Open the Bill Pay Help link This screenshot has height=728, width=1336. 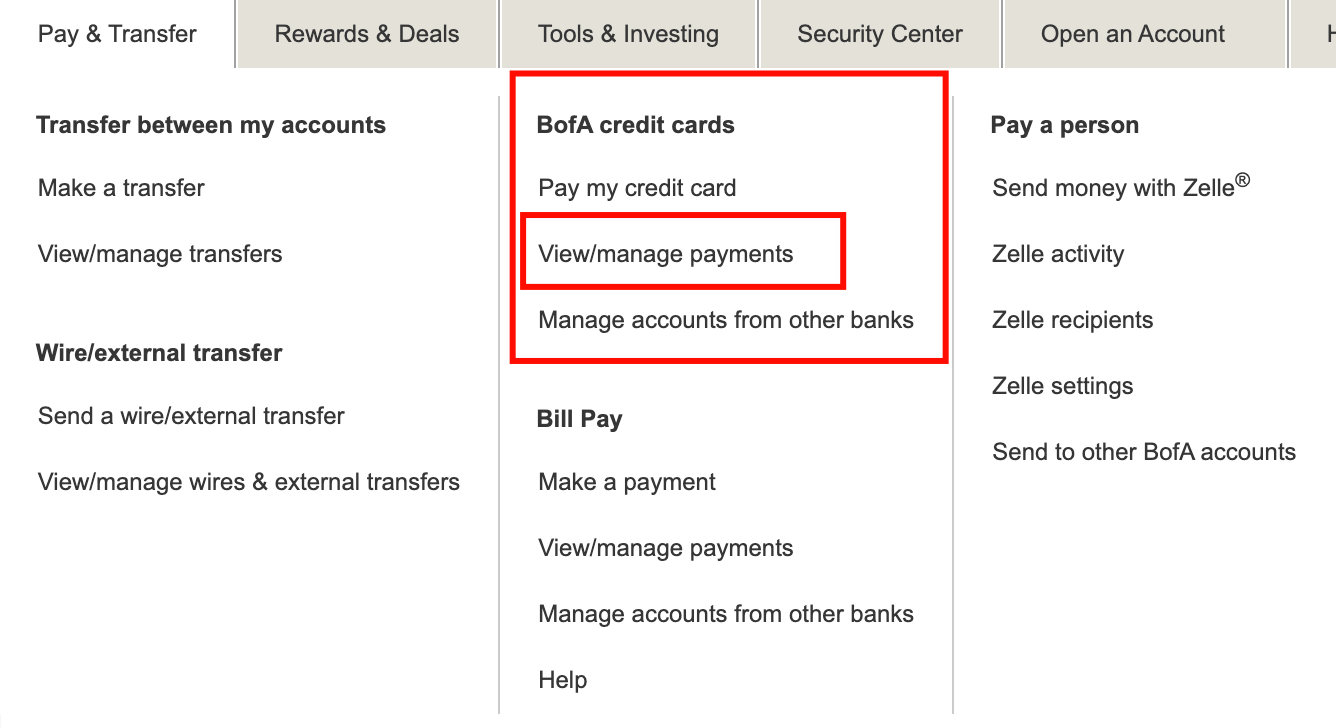(563, 680)
